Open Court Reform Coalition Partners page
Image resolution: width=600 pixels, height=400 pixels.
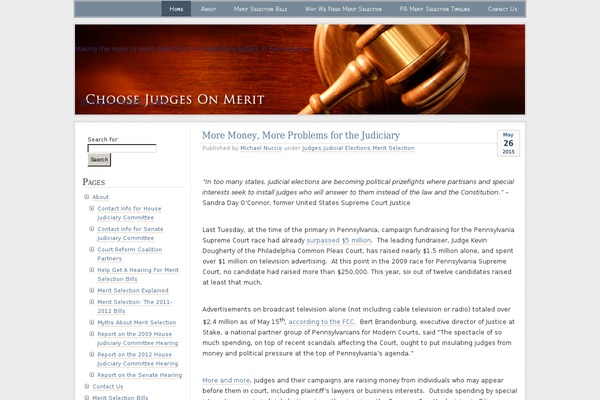click(130, 254)
